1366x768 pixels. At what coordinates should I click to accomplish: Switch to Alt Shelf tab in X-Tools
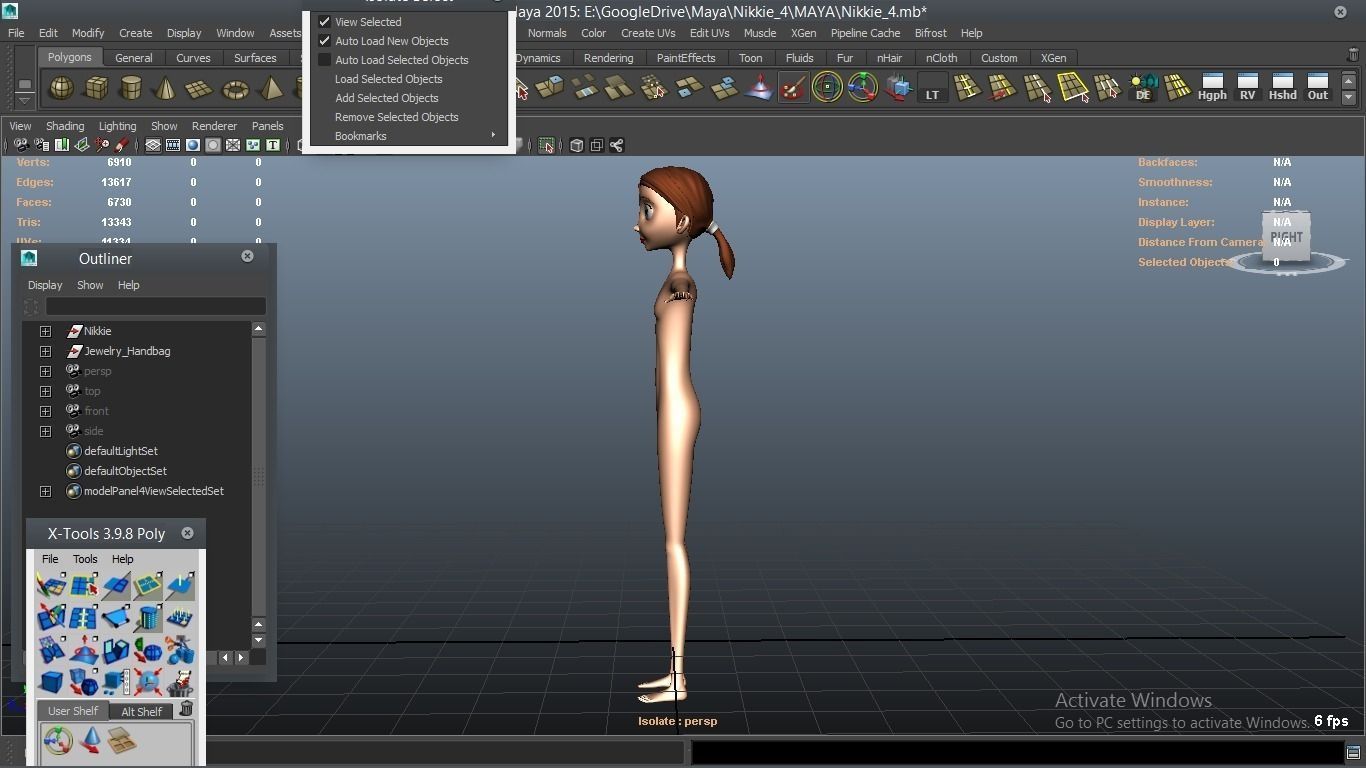(141, 711)
